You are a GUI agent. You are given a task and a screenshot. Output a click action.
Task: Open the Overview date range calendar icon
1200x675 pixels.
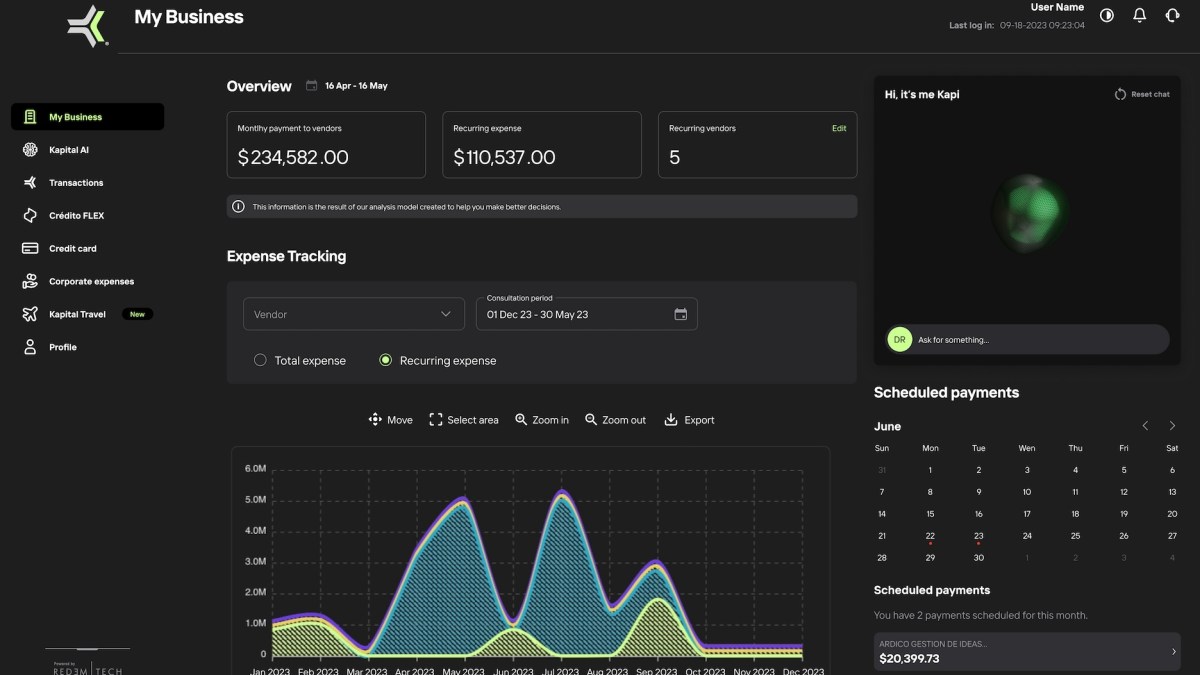tap(311, 86)
